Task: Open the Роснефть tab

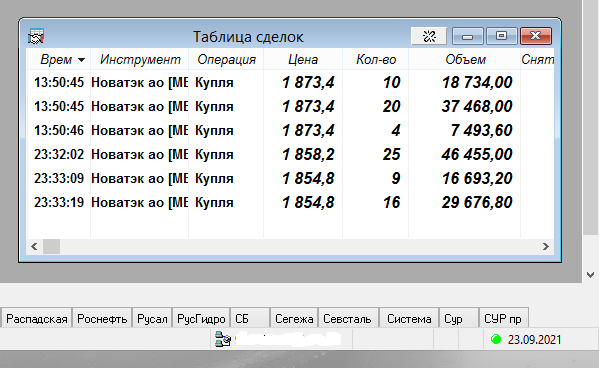Action: (102, 319)
